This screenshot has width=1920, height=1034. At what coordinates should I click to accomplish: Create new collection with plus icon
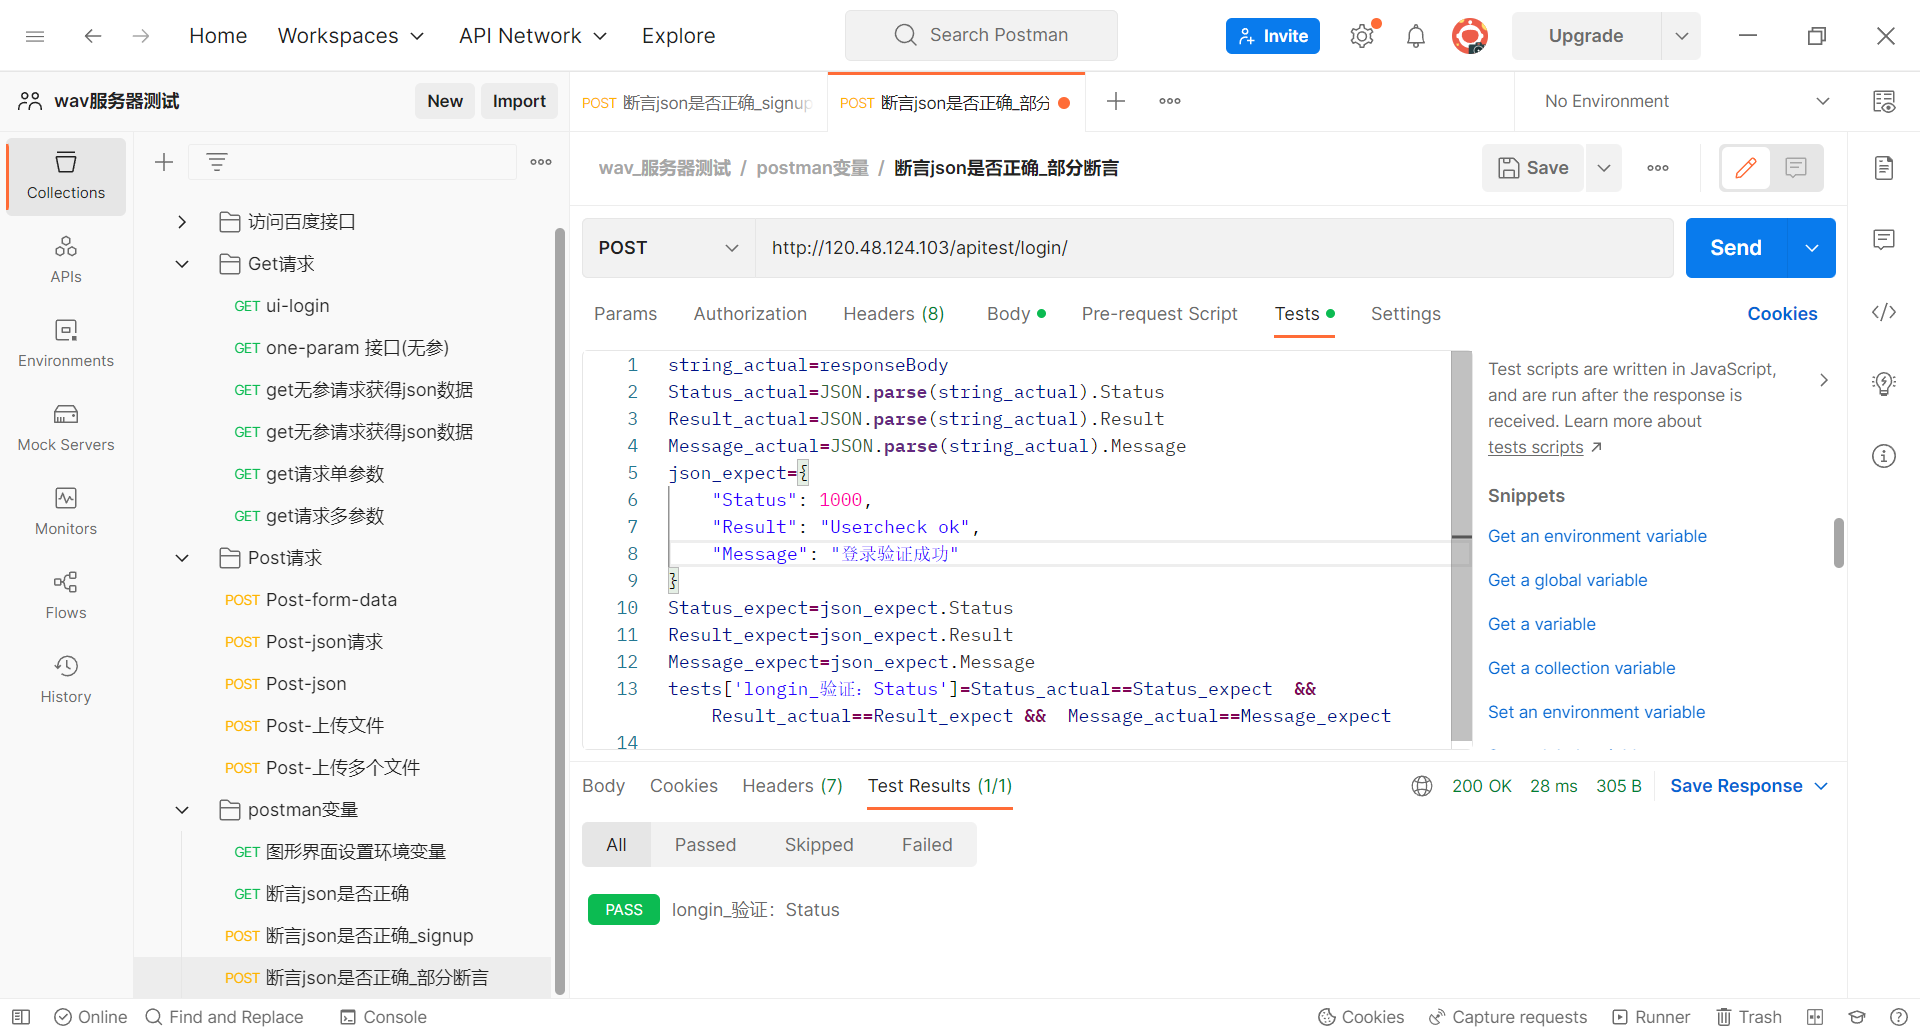coord(164,162)
